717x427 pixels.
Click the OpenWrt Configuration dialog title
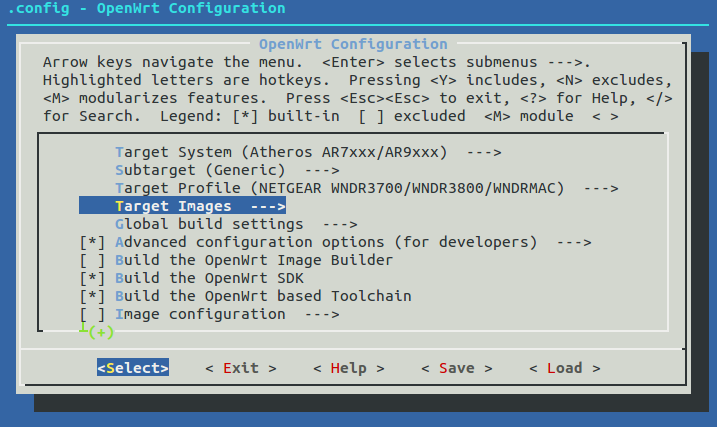tap(353, 44)
